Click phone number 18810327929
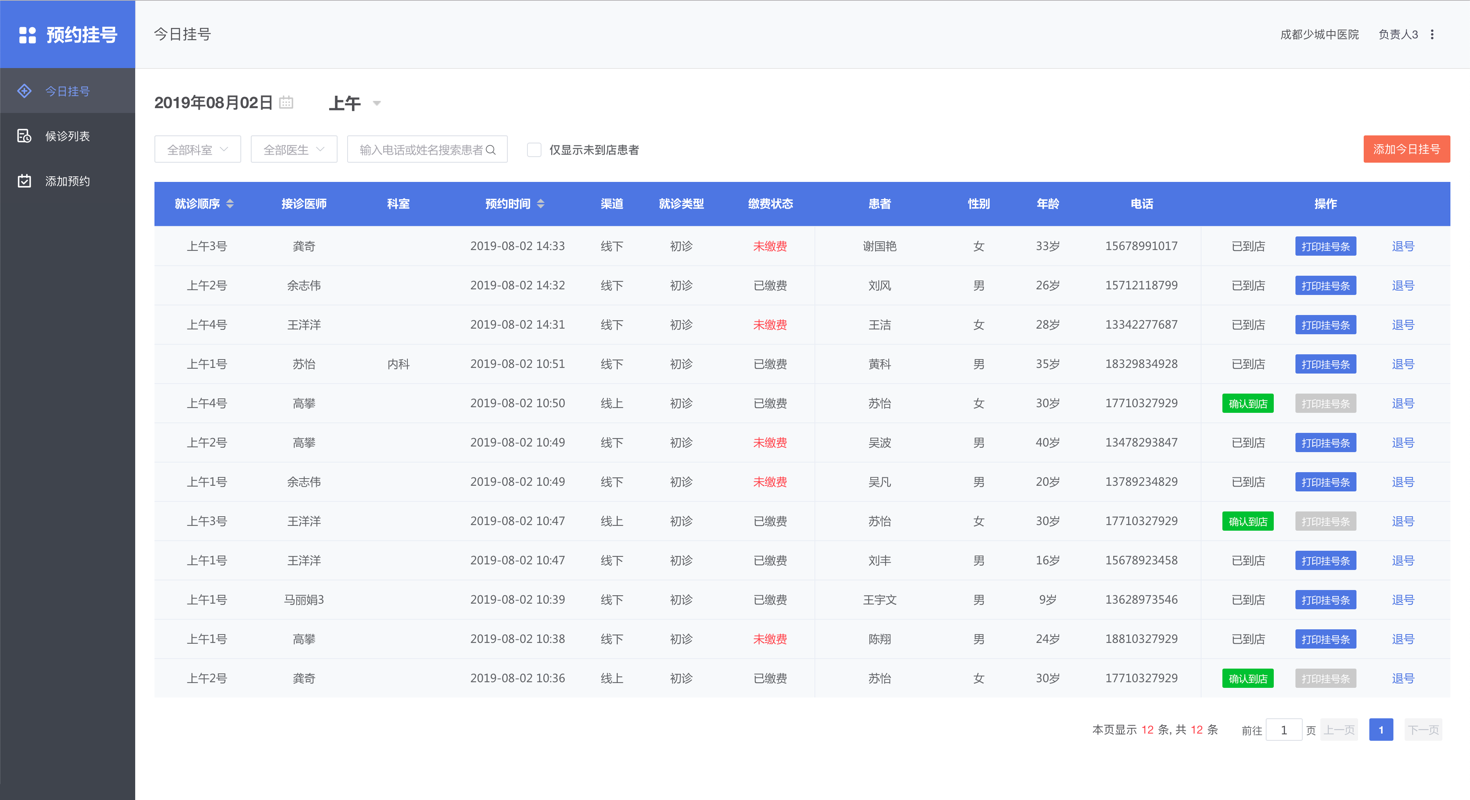This screenshot has width=1470, height=800. click(x=1141, y=639)
